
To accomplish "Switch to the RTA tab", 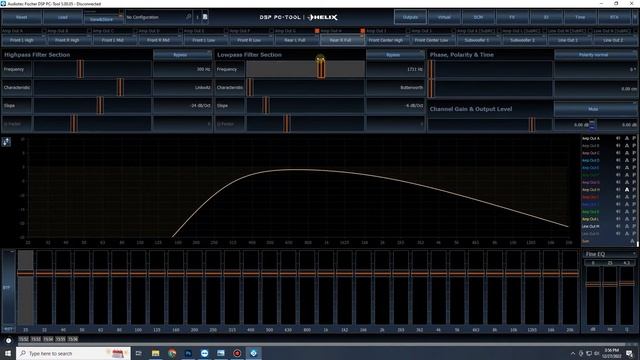I will [x=614, y=17].
